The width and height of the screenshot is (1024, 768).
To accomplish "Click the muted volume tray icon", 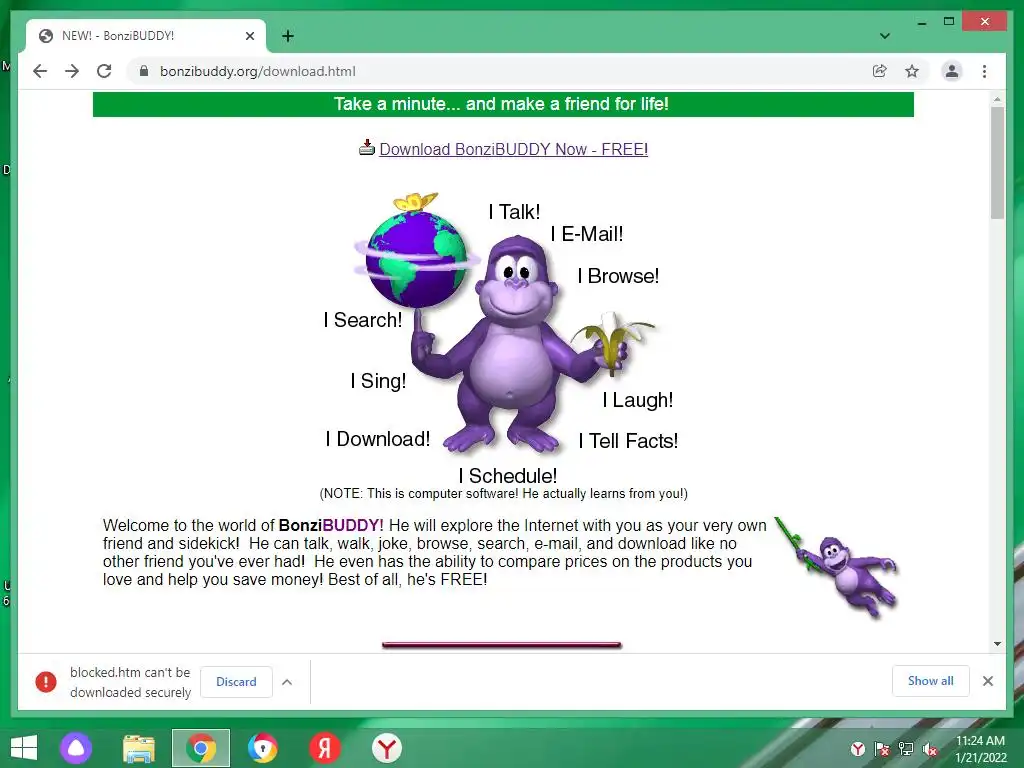I will pos(930,749).
